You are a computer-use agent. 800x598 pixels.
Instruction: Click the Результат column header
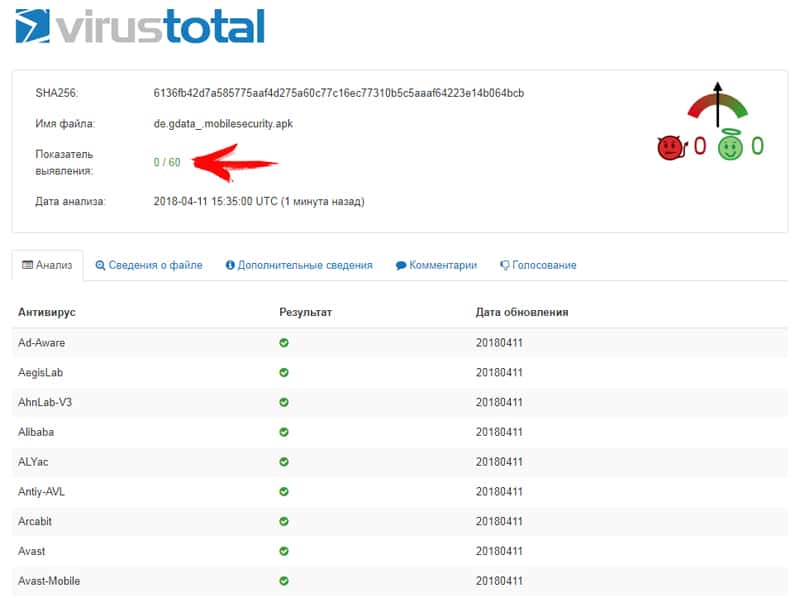click(x=306, y=312)
